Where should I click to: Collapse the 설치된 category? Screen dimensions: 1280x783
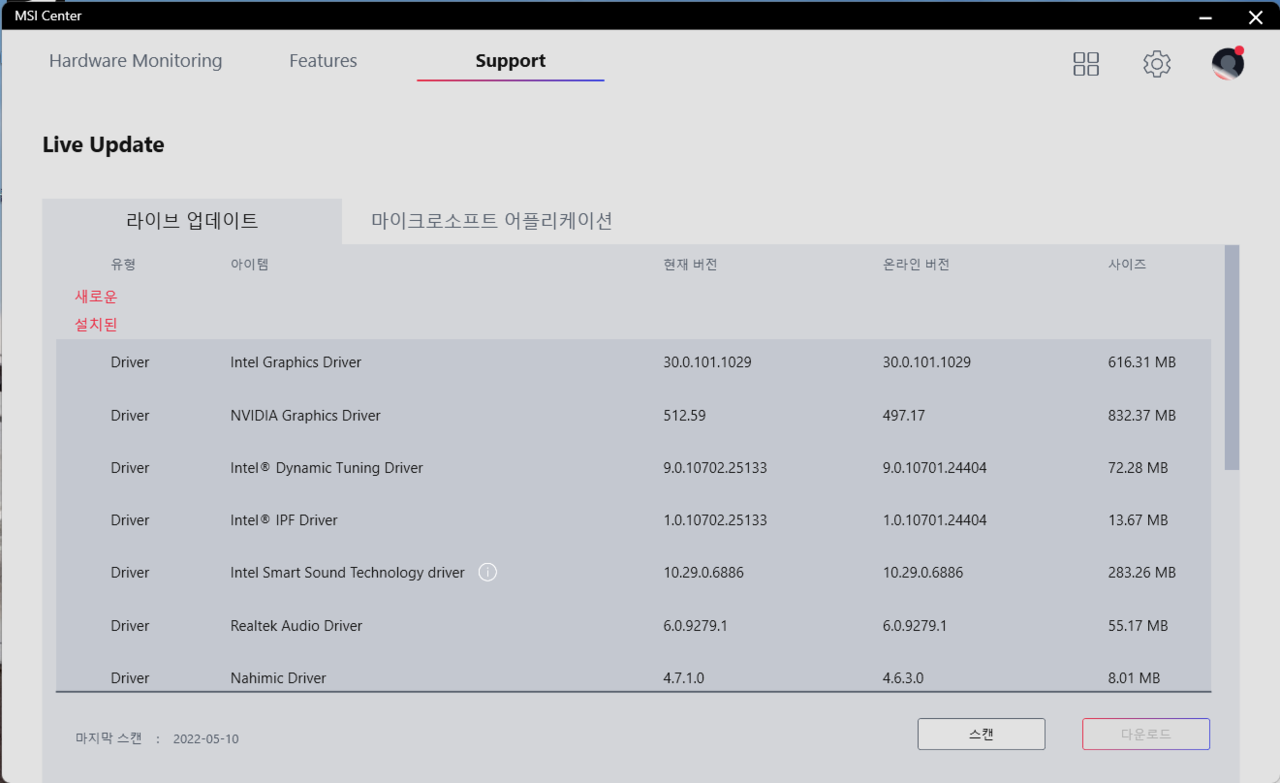coord(96,325)
